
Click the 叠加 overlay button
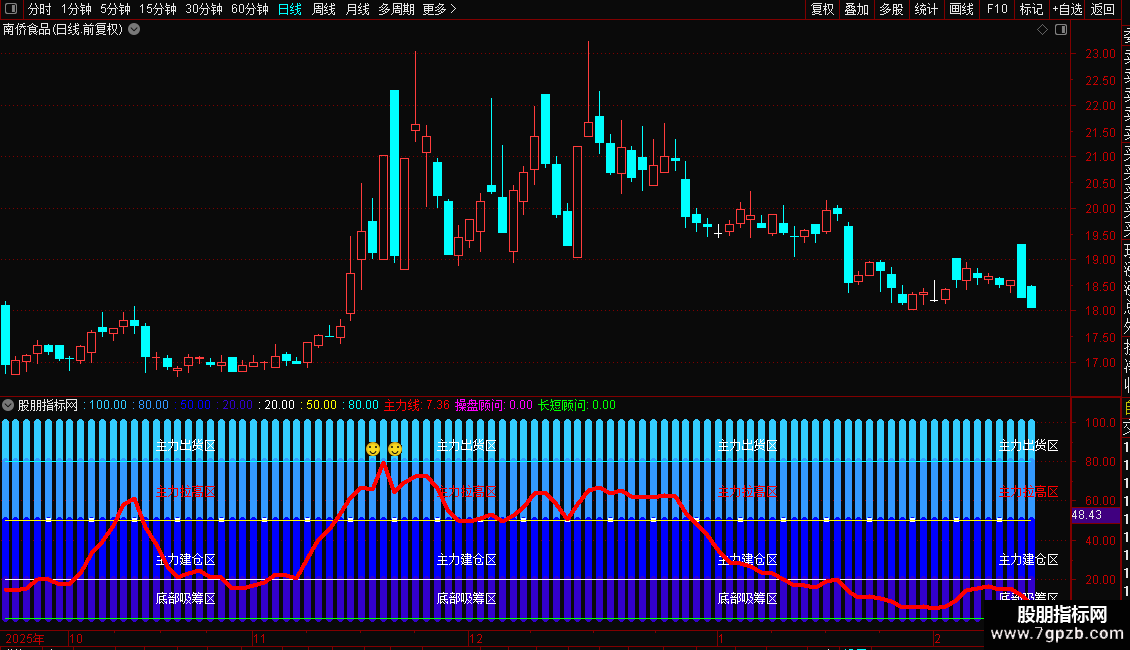tap(857, 9)
